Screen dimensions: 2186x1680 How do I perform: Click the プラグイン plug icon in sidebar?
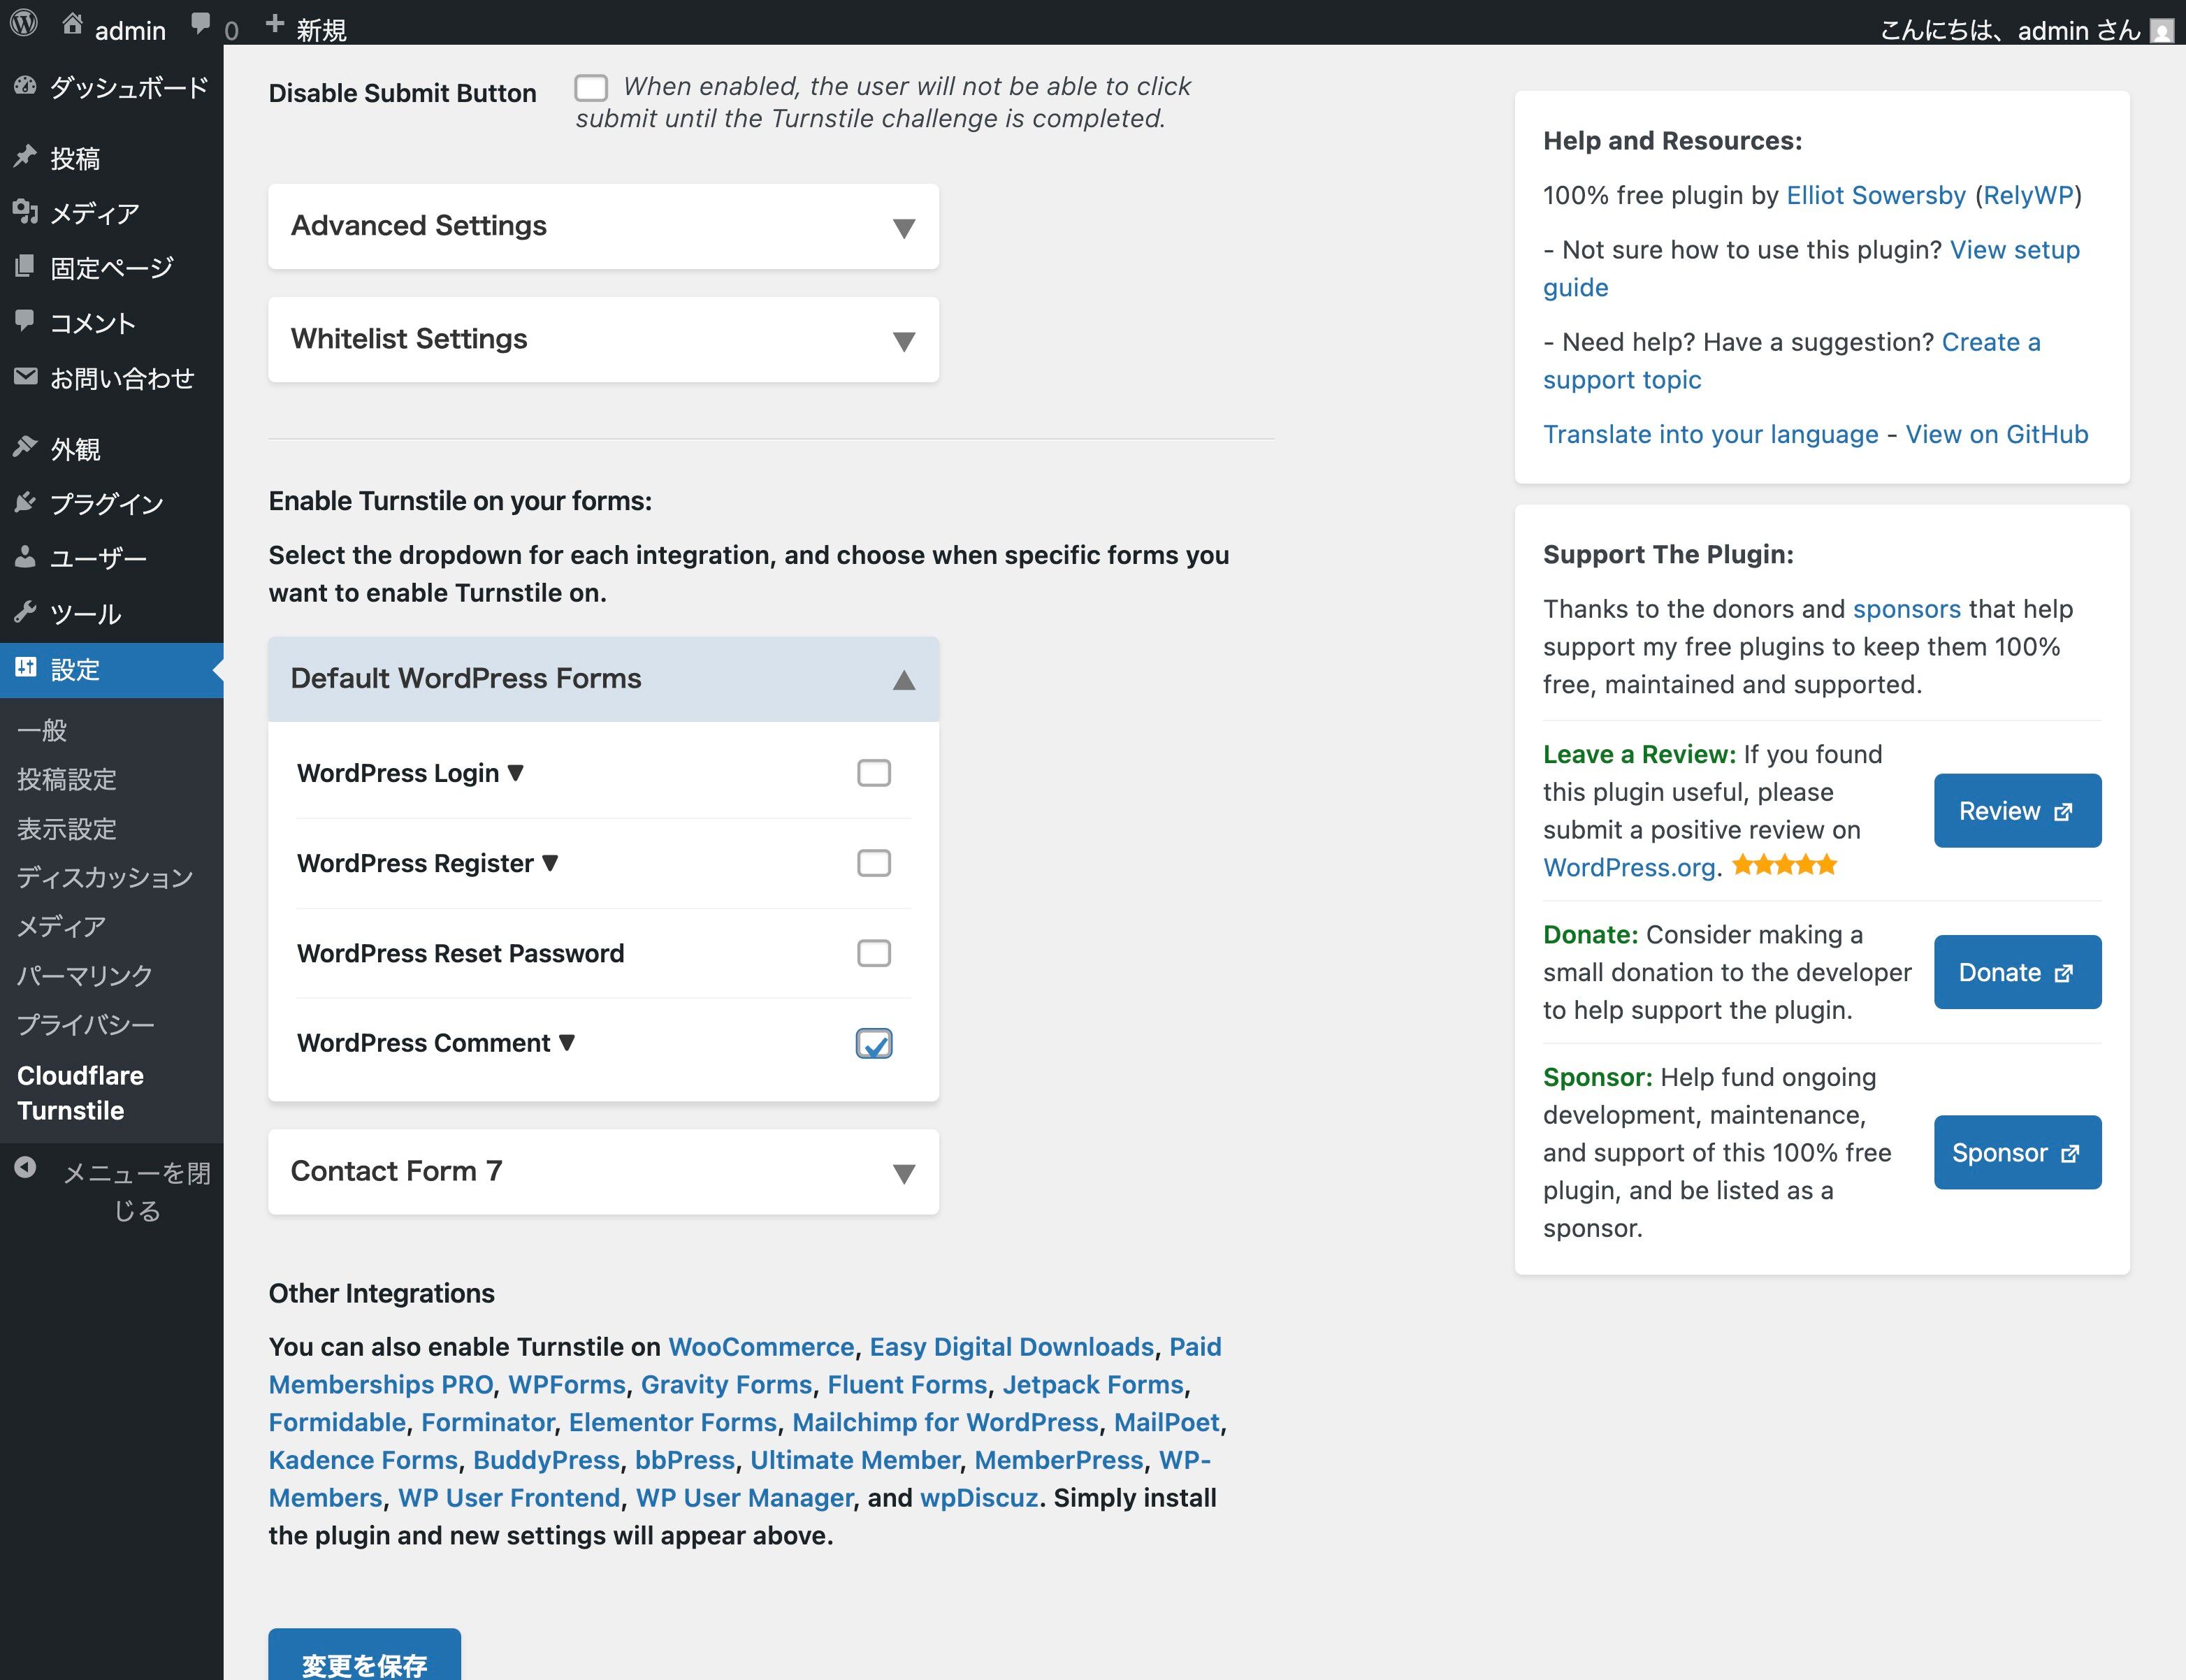(26, 502)
